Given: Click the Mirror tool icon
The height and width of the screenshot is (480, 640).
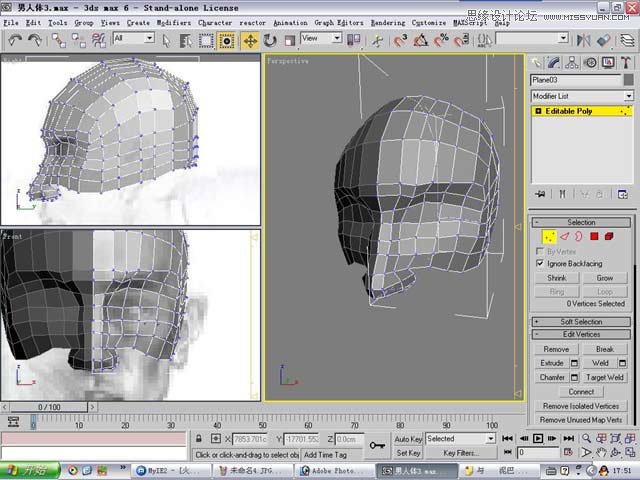Looking at the screenshot, I should [584, 40].
